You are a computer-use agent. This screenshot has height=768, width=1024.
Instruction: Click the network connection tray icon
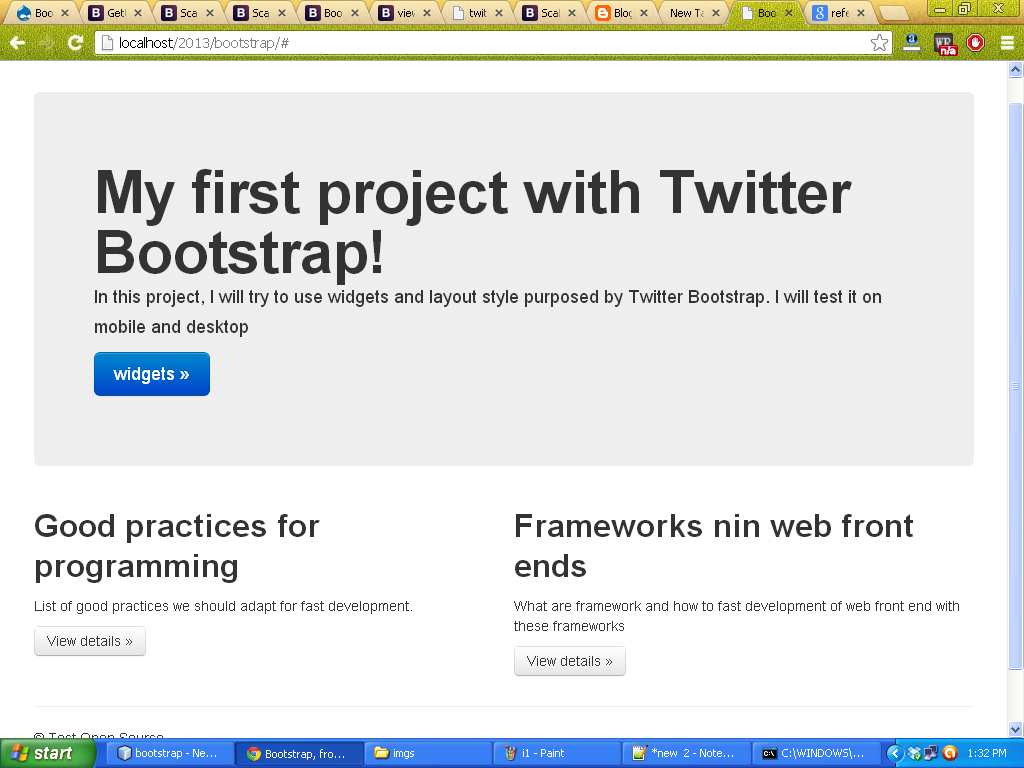(931, 754)
